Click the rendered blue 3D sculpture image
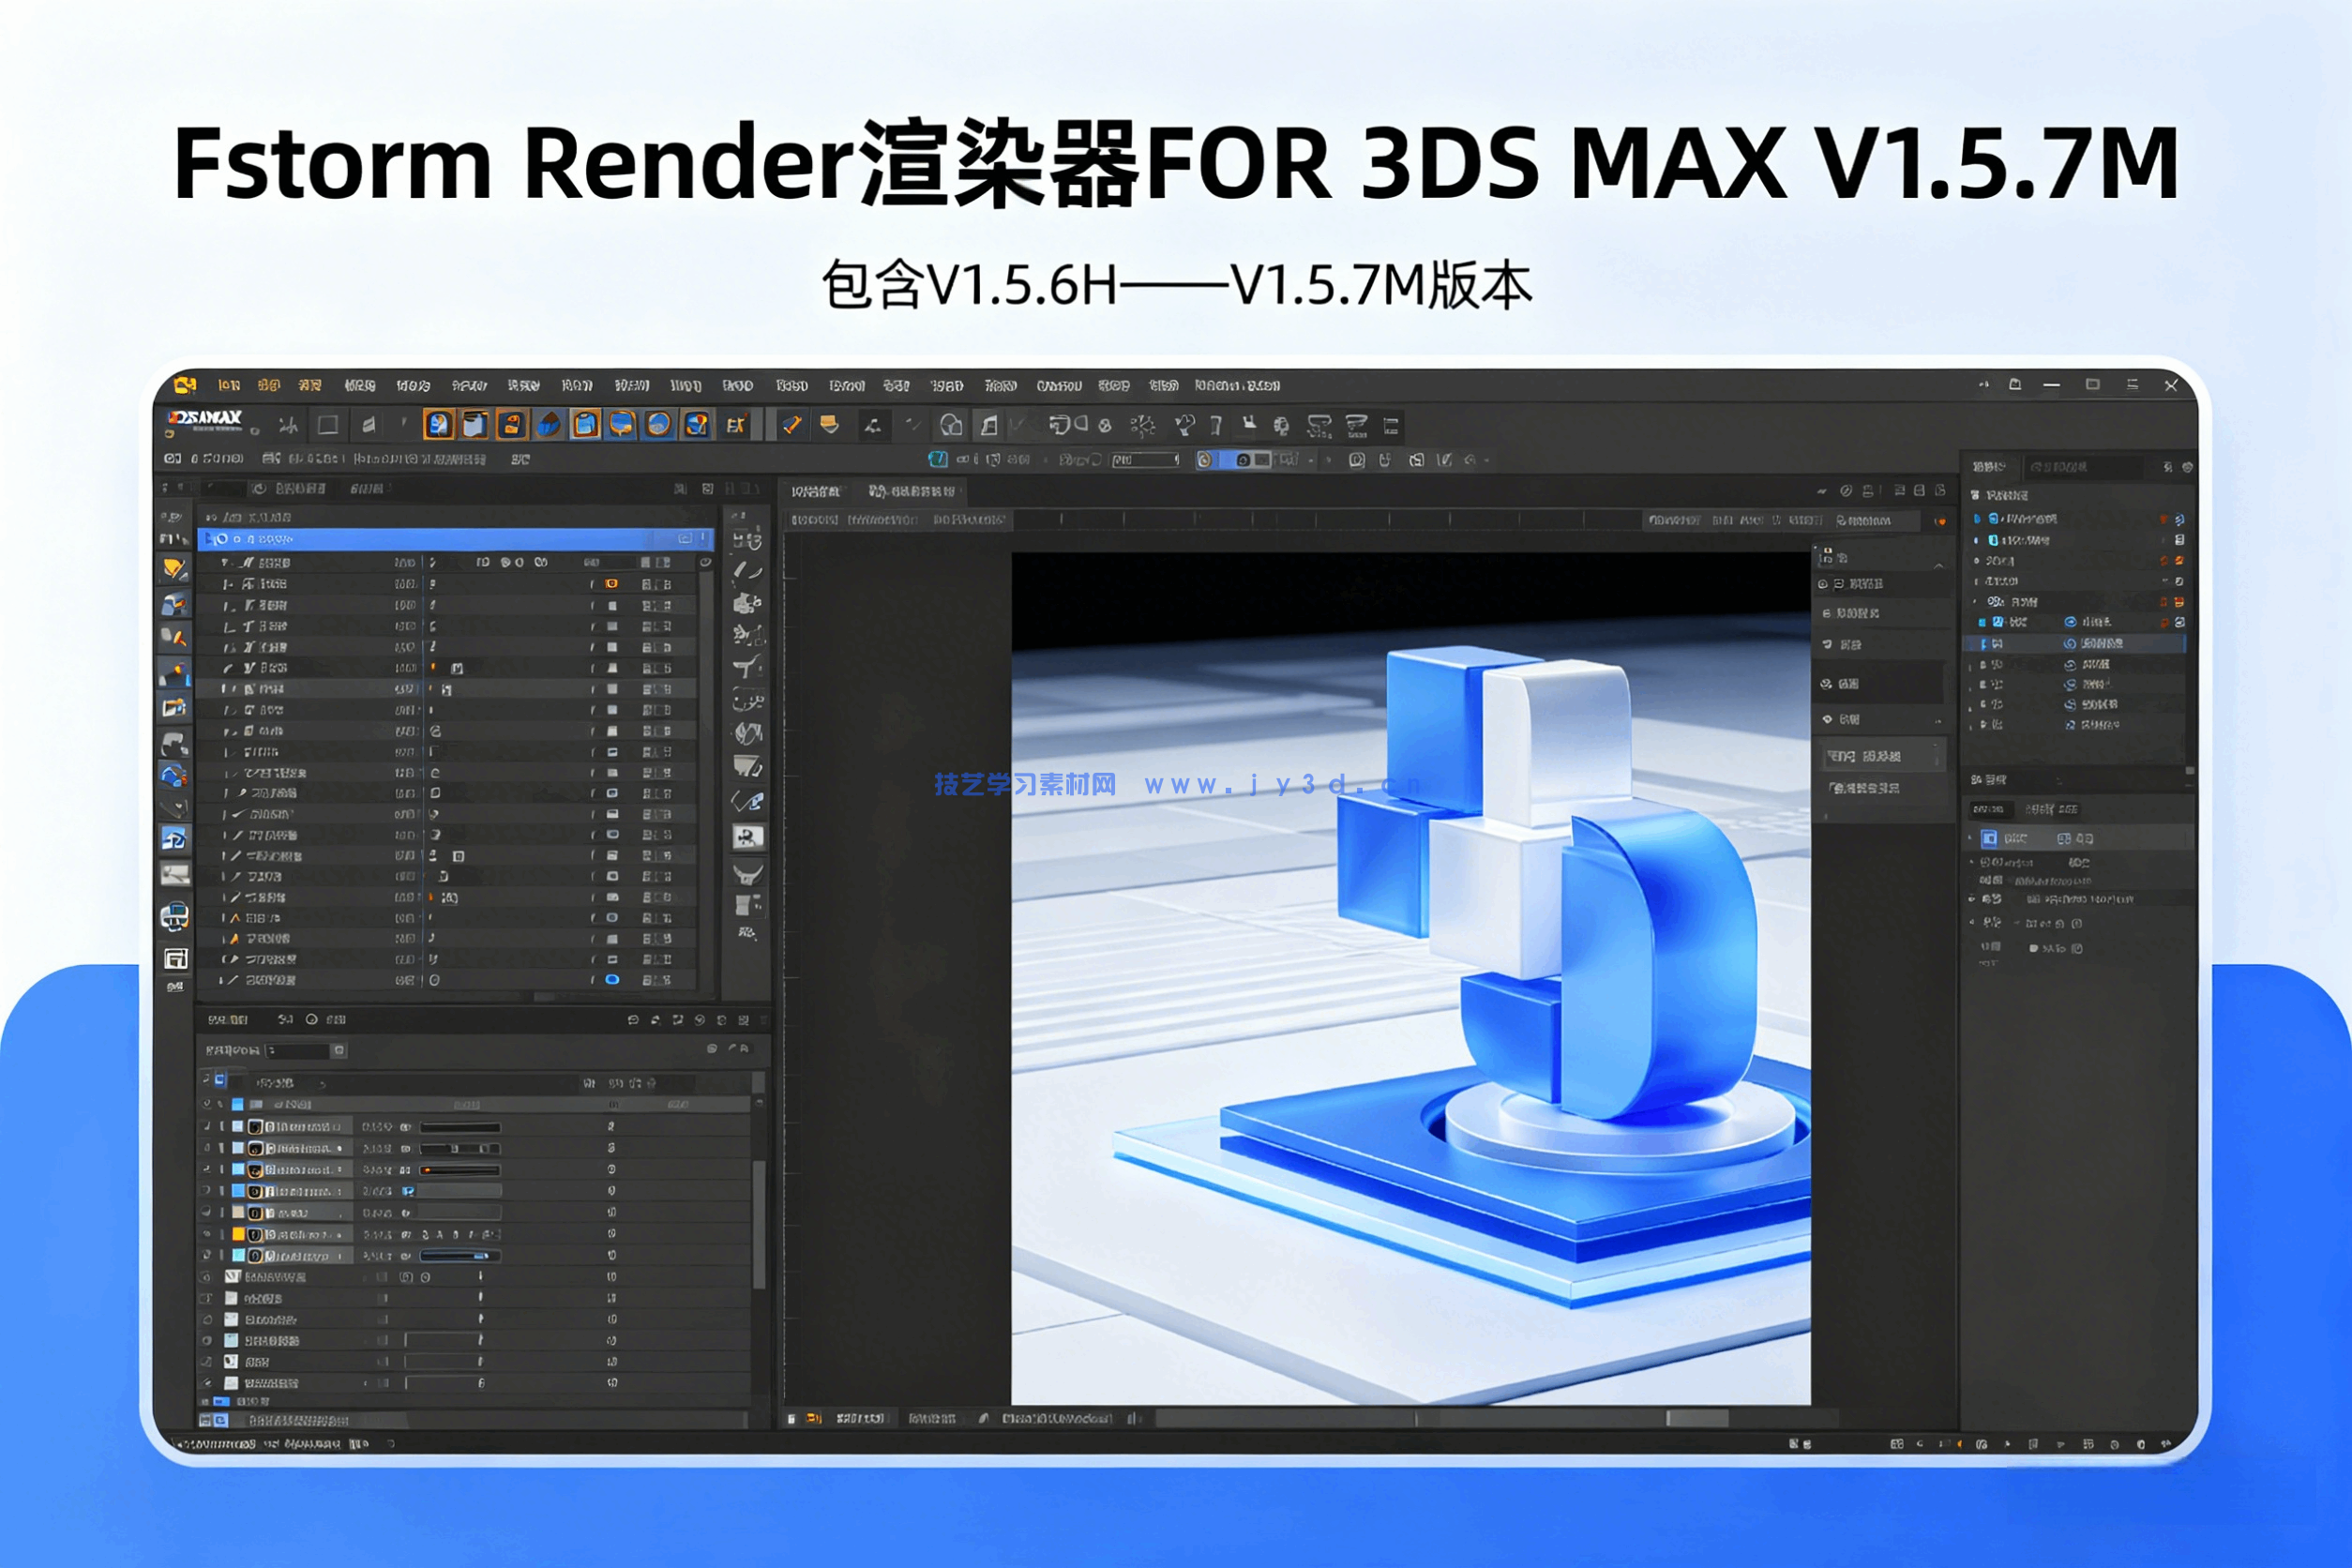Screen dimensions: 2352x1568 point(1411,979)
